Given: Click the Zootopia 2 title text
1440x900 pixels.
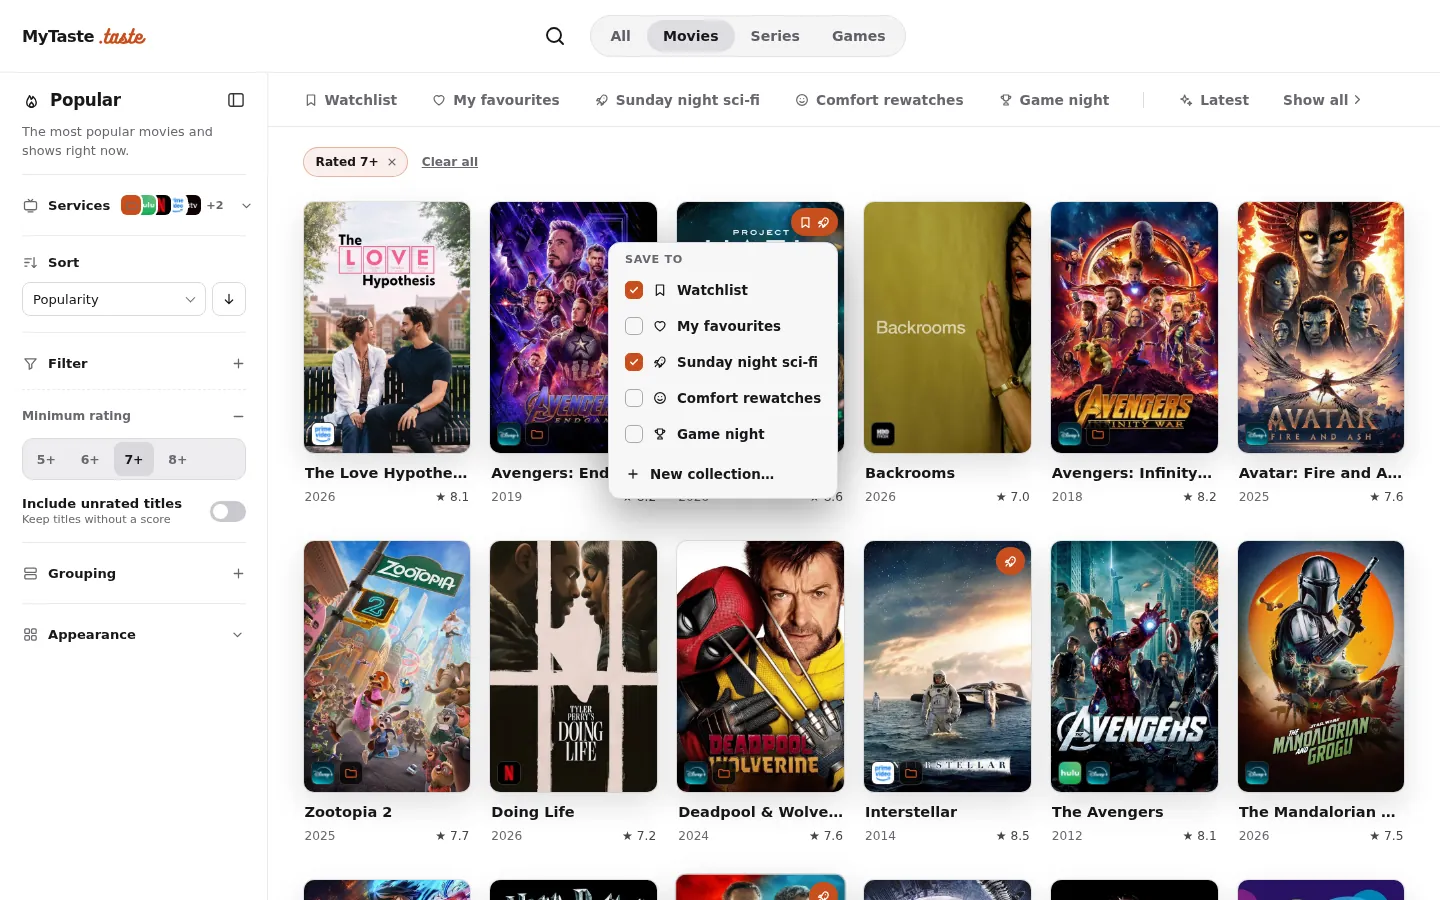Looking at the screenshot, I should click(348, 812).
